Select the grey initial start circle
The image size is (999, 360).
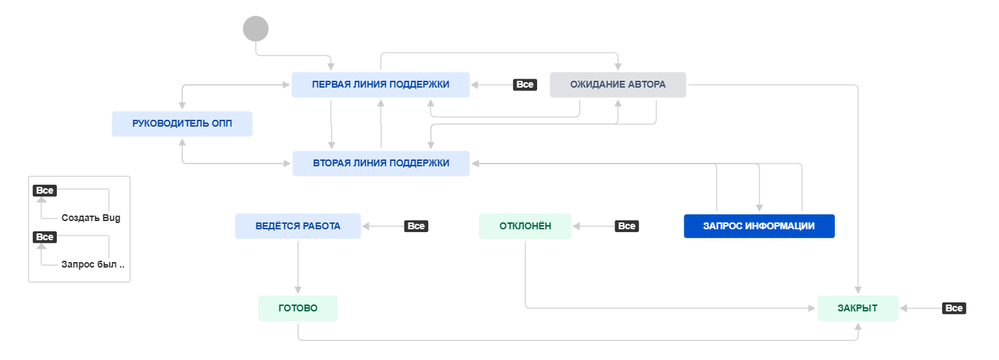[x=255, y=29]
